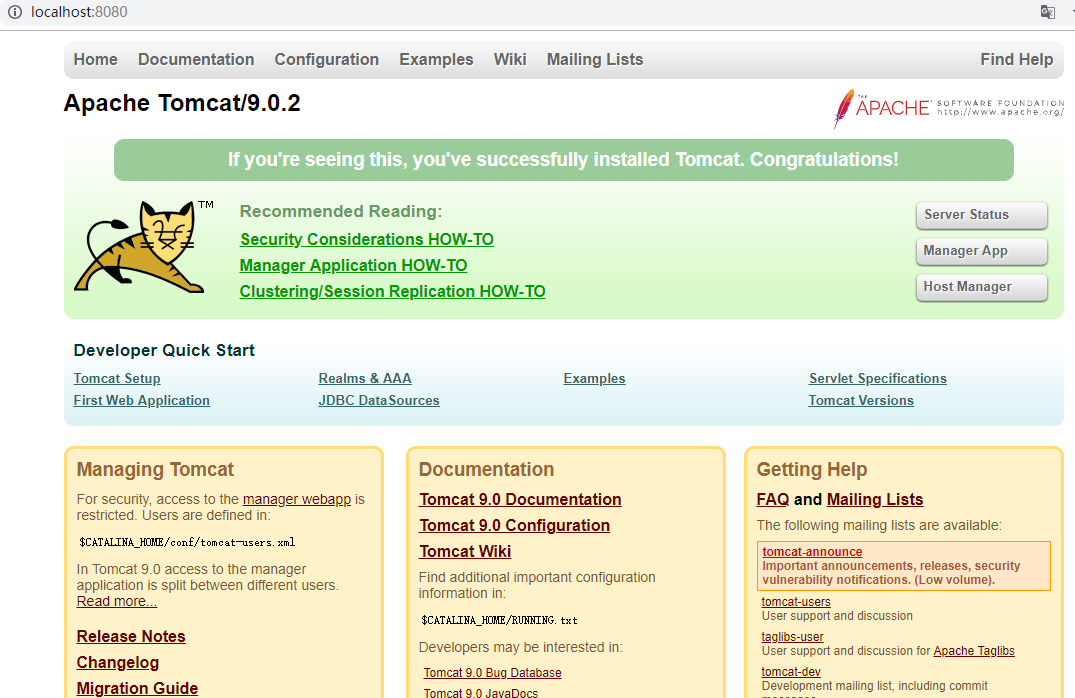The width and height of the screenshot is (1075, 698).
Task: Open the Clustering/Session Replication HOW-TO
Action: 392,291
